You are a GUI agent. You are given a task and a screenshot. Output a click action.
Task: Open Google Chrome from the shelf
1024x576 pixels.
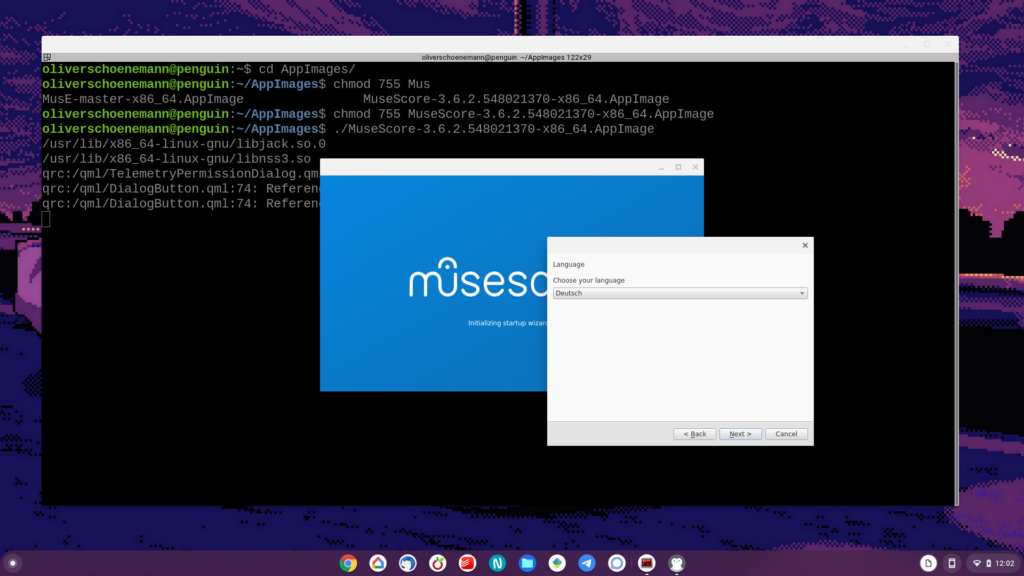point(348,563)
